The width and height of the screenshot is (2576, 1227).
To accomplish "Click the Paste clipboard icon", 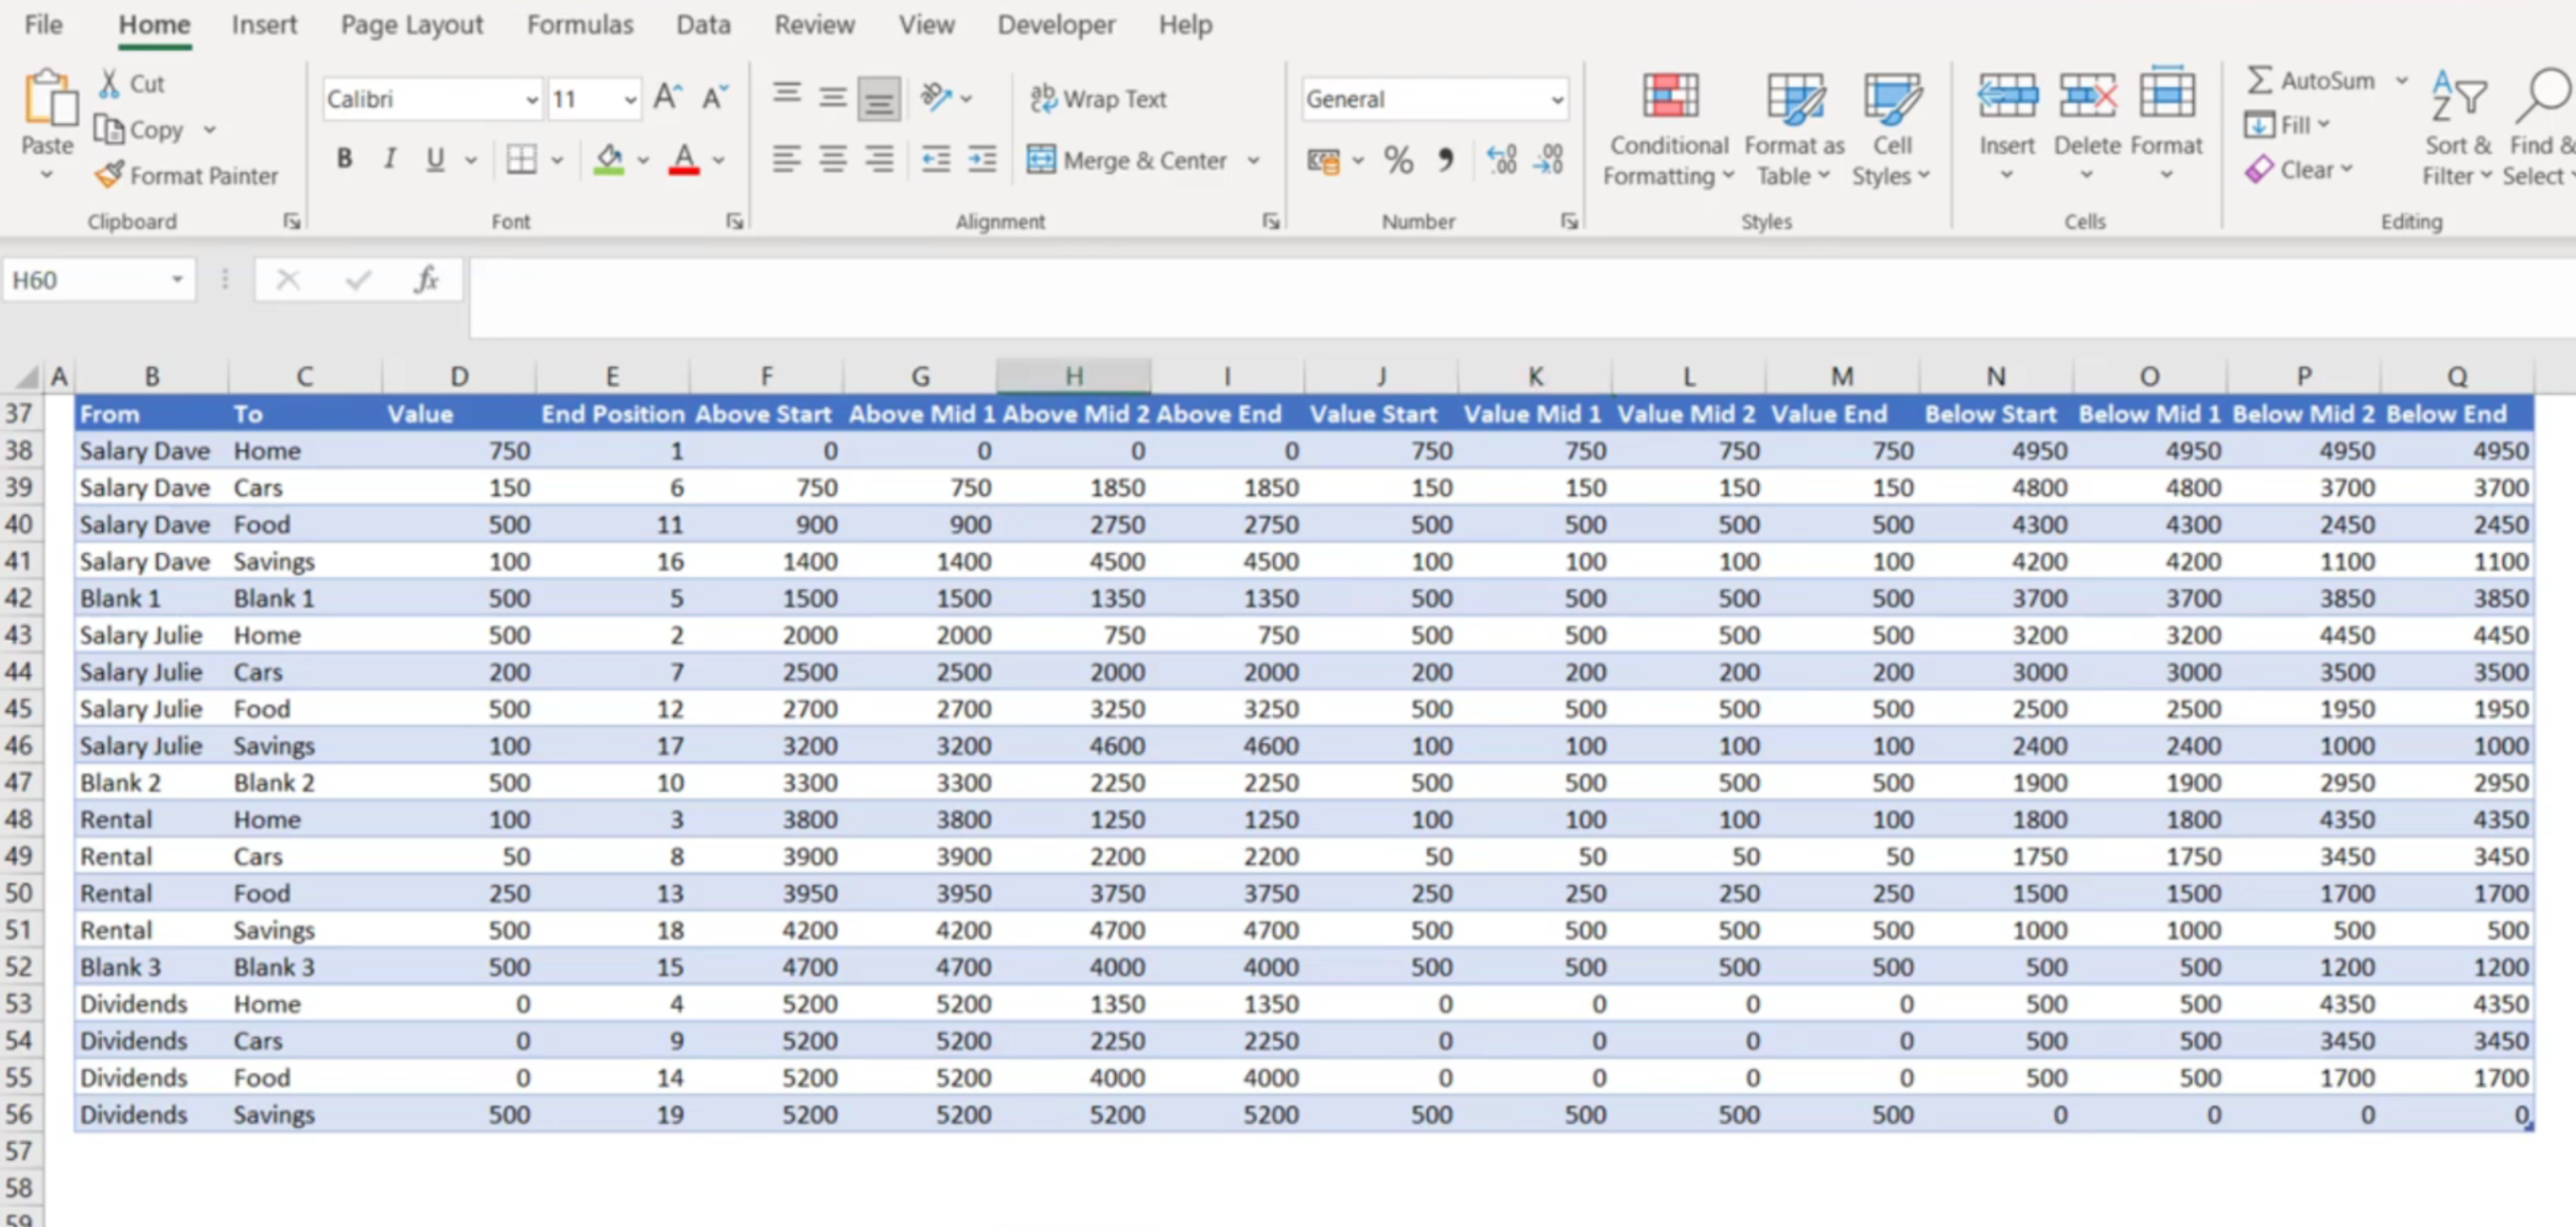I will 48,100.
